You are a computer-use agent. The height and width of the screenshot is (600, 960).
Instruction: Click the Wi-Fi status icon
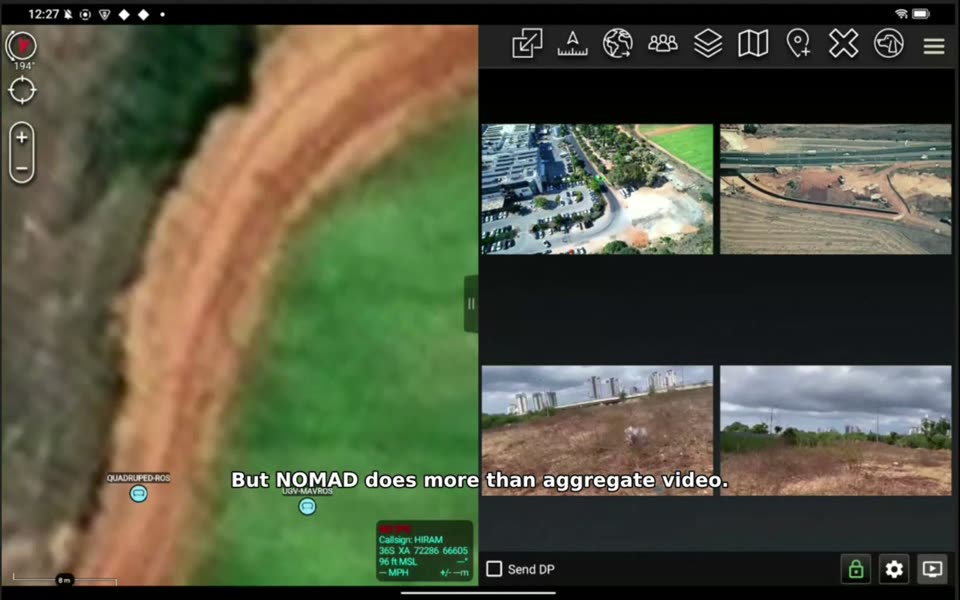point(901,13)
